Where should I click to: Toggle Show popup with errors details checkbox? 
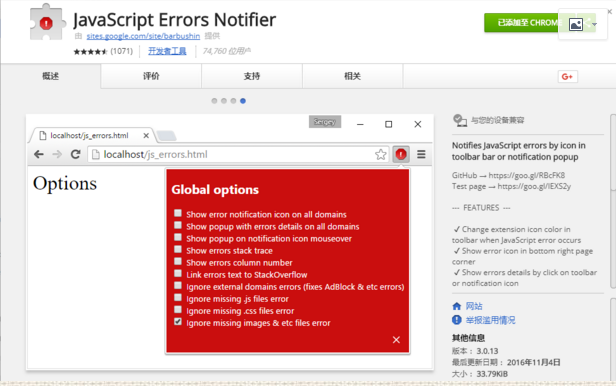178,225
